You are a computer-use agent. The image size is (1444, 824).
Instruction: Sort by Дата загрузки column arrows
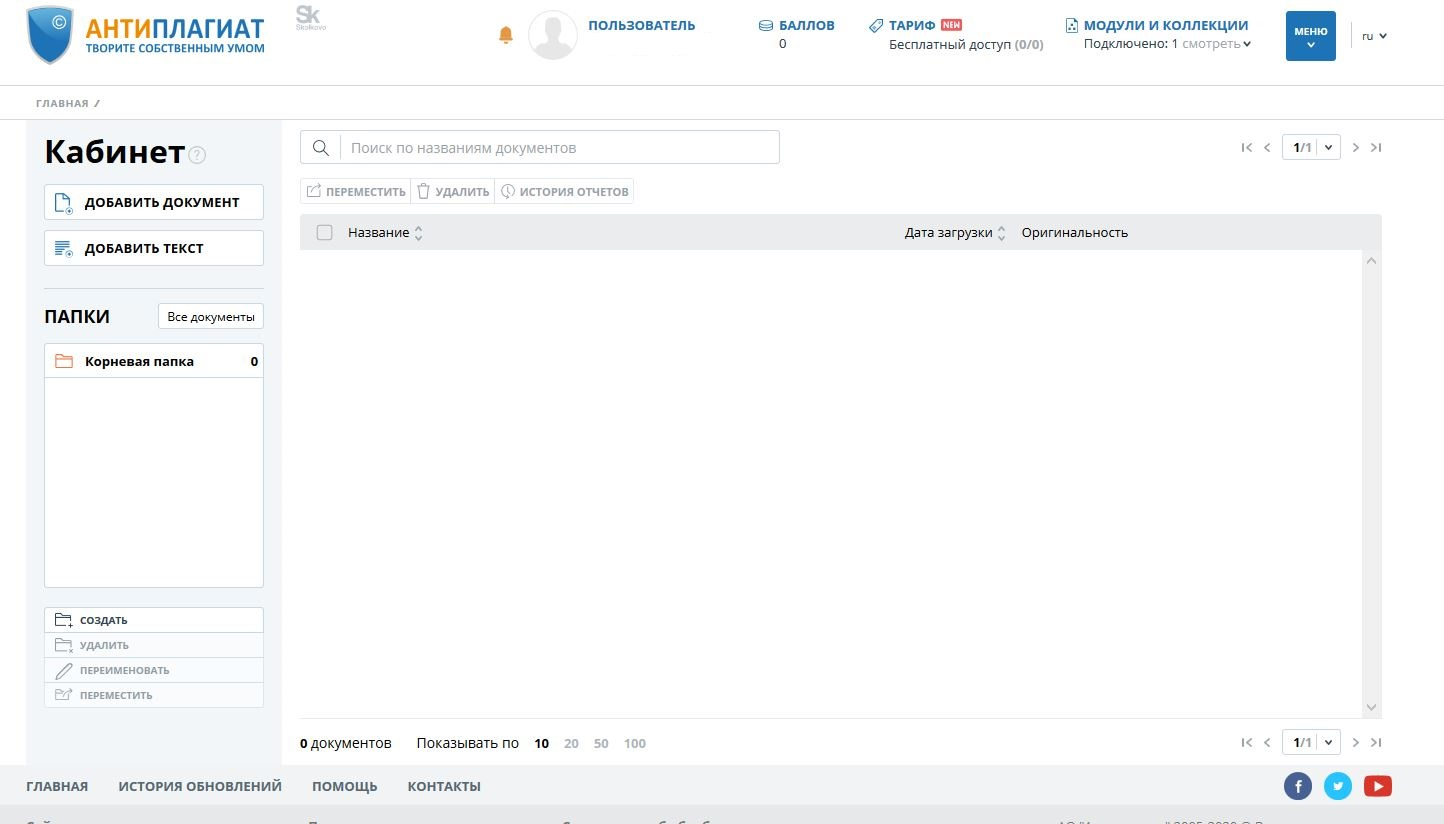point(1002,233)
